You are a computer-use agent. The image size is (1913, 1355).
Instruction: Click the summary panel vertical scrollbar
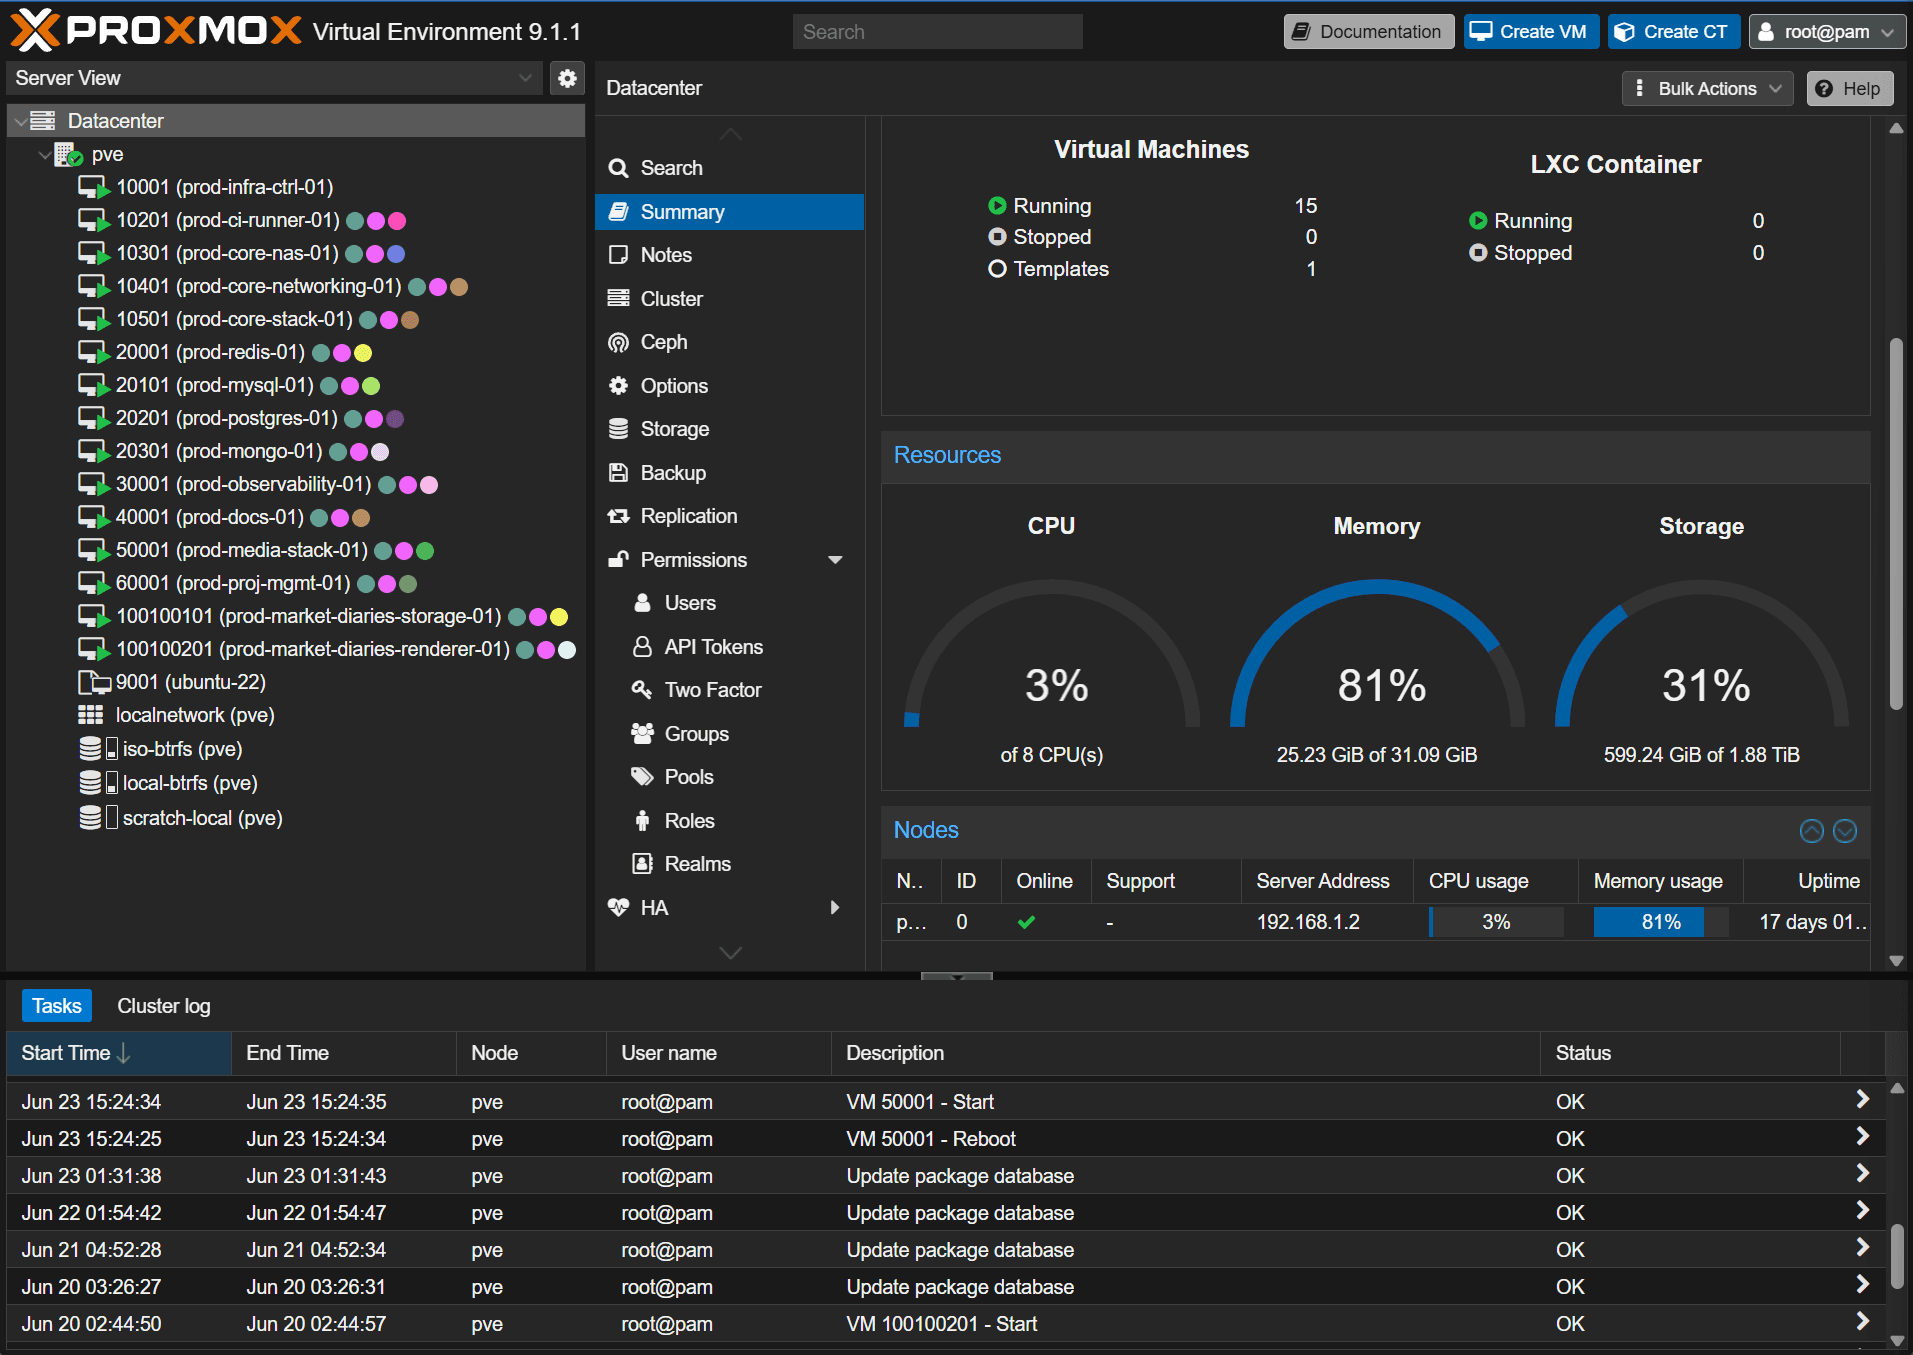click(x=1896, y=525)
